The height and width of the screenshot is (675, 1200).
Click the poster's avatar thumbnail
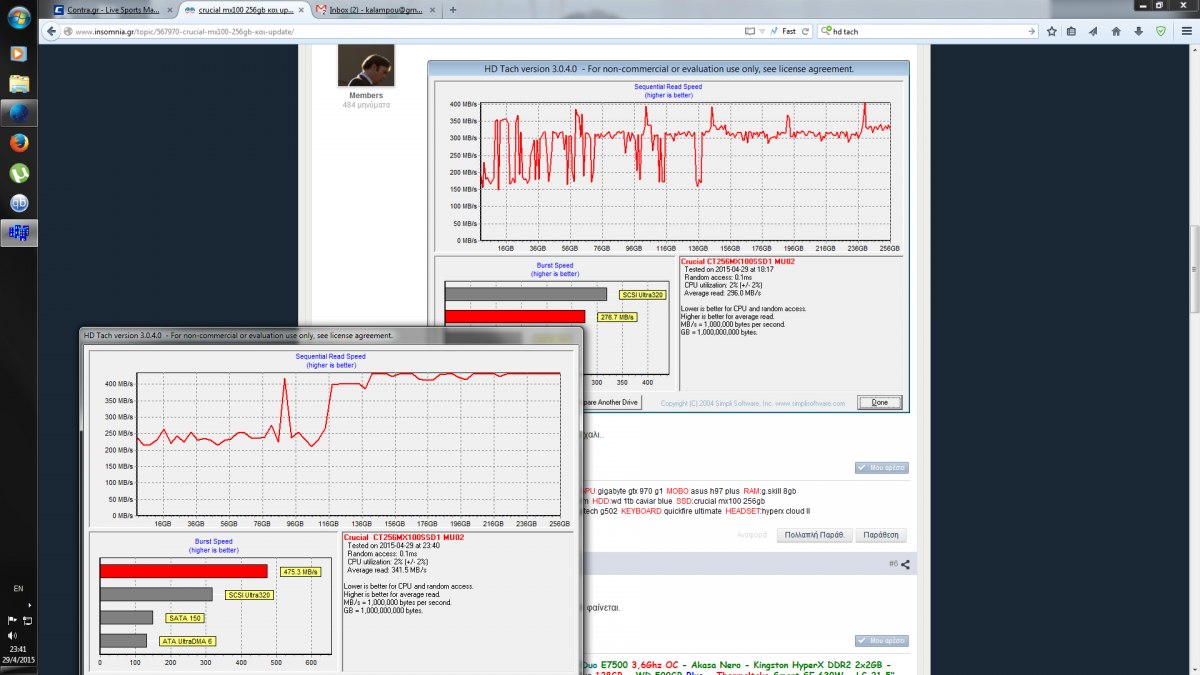pos(365,66)
